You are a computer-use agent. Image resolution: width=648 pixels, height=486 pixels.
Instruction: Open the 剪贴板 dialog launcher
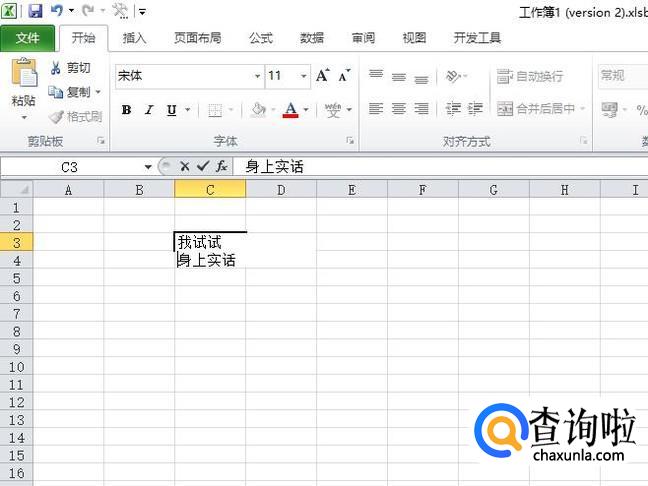click(101, 141)
